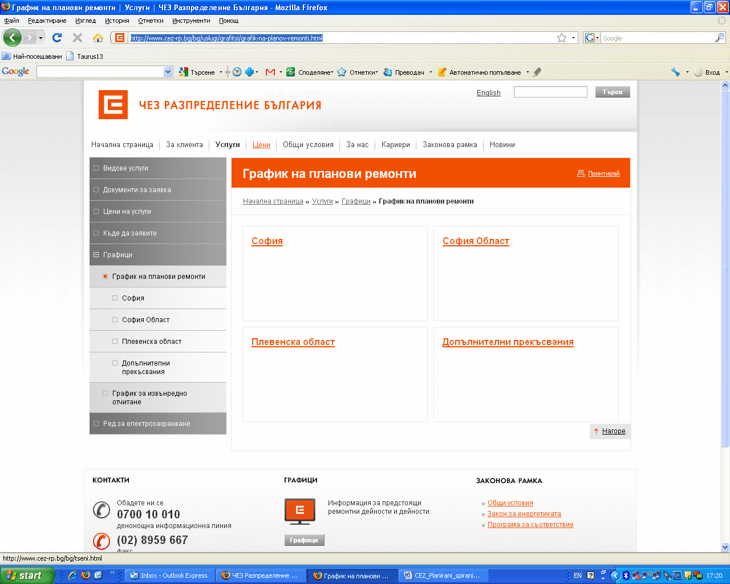
Task: Click the Google logo in the toolbar
Action: coord(15,71)
